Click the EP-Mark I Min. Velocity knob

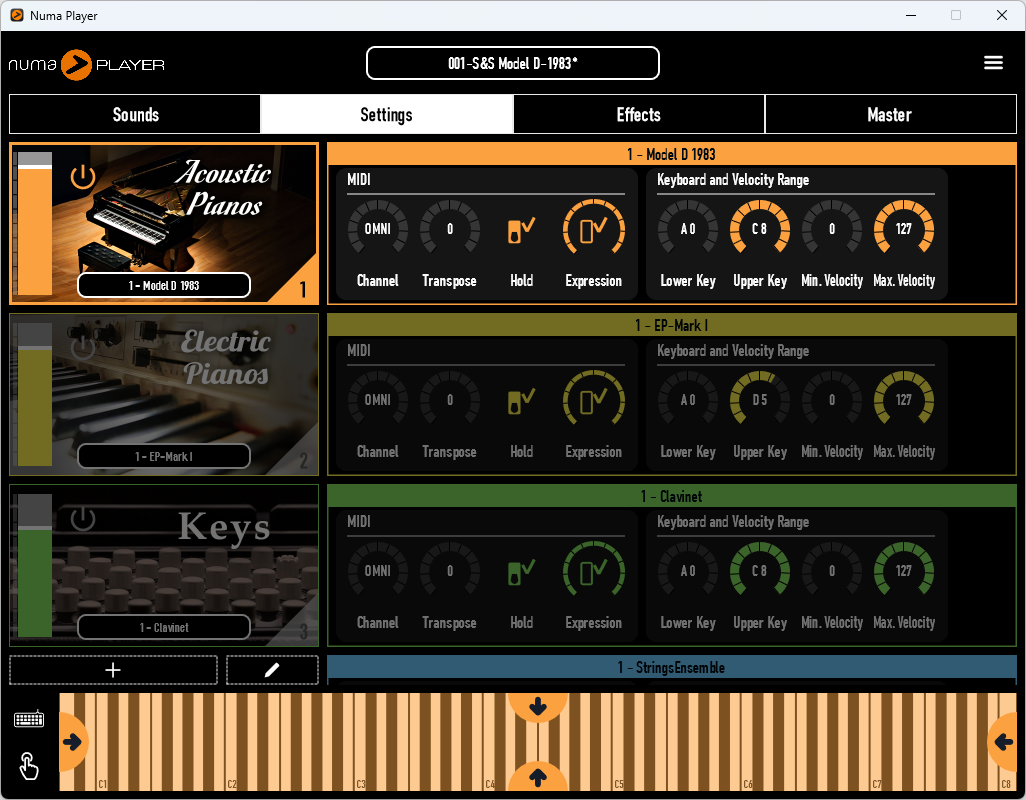(832, 400)
